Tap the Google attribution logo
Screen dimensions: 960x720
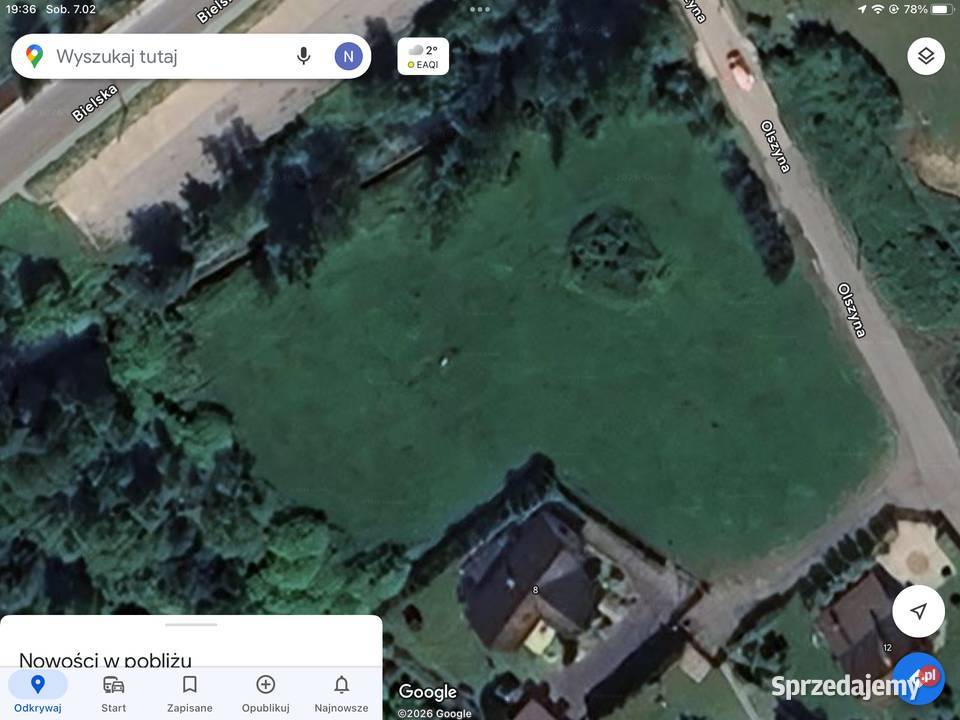pos(427,692)
